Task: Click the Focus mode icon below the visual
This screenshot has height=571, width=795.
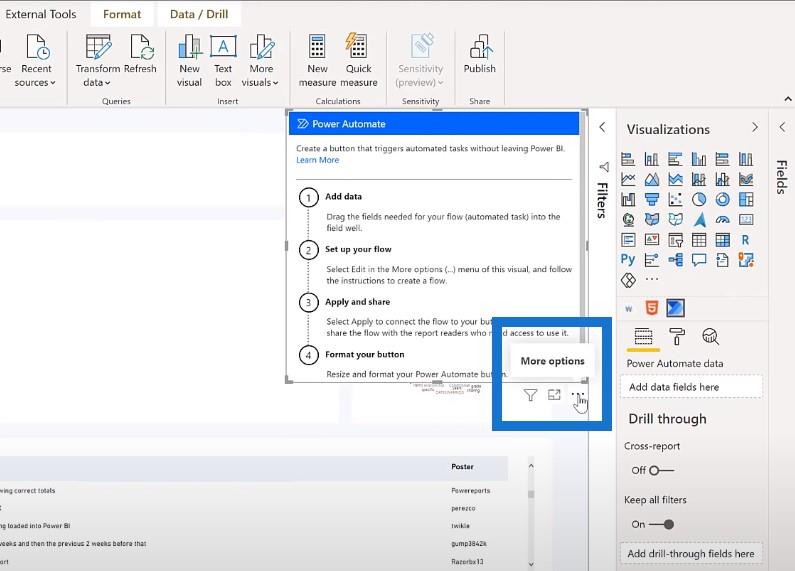Action: pos(554,395)
